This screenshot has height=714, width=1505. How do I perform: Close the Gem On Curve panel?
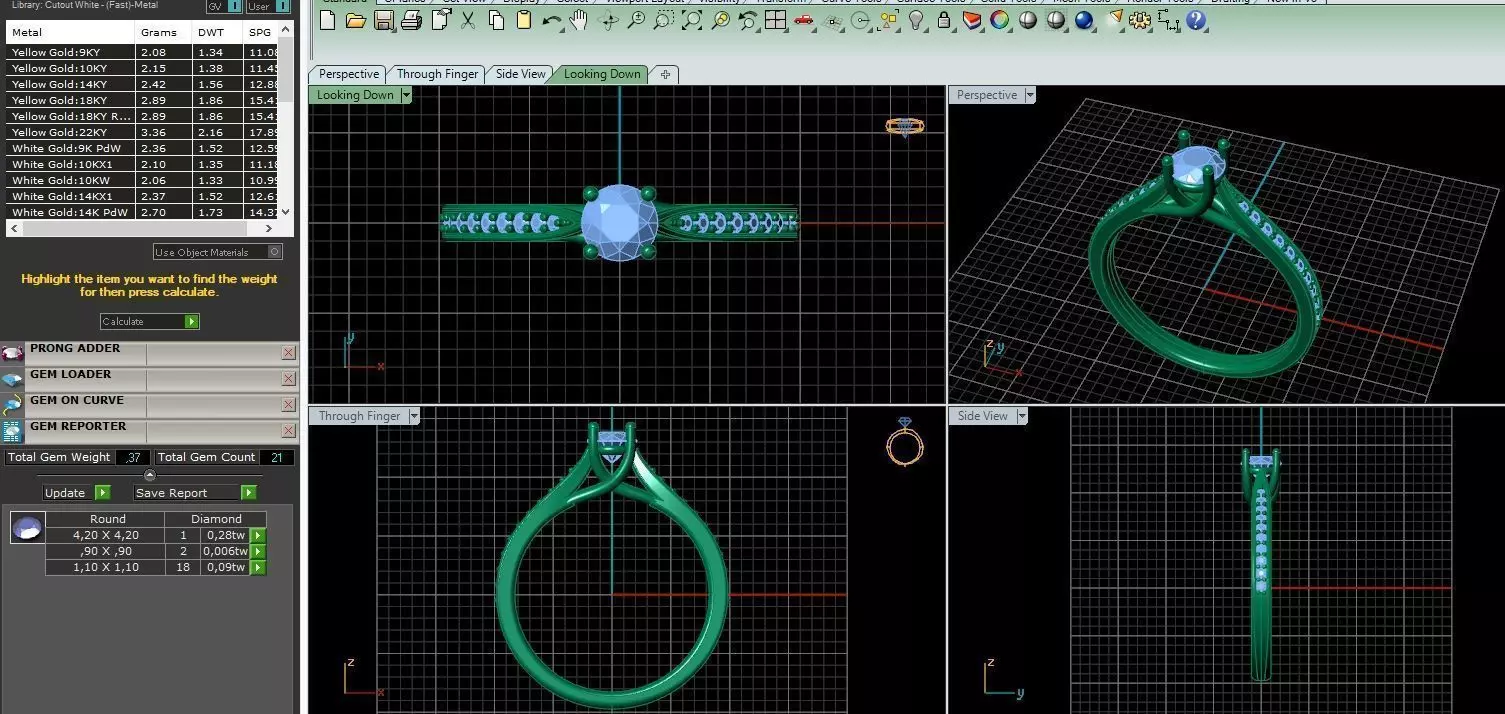(x=289, y=405)
